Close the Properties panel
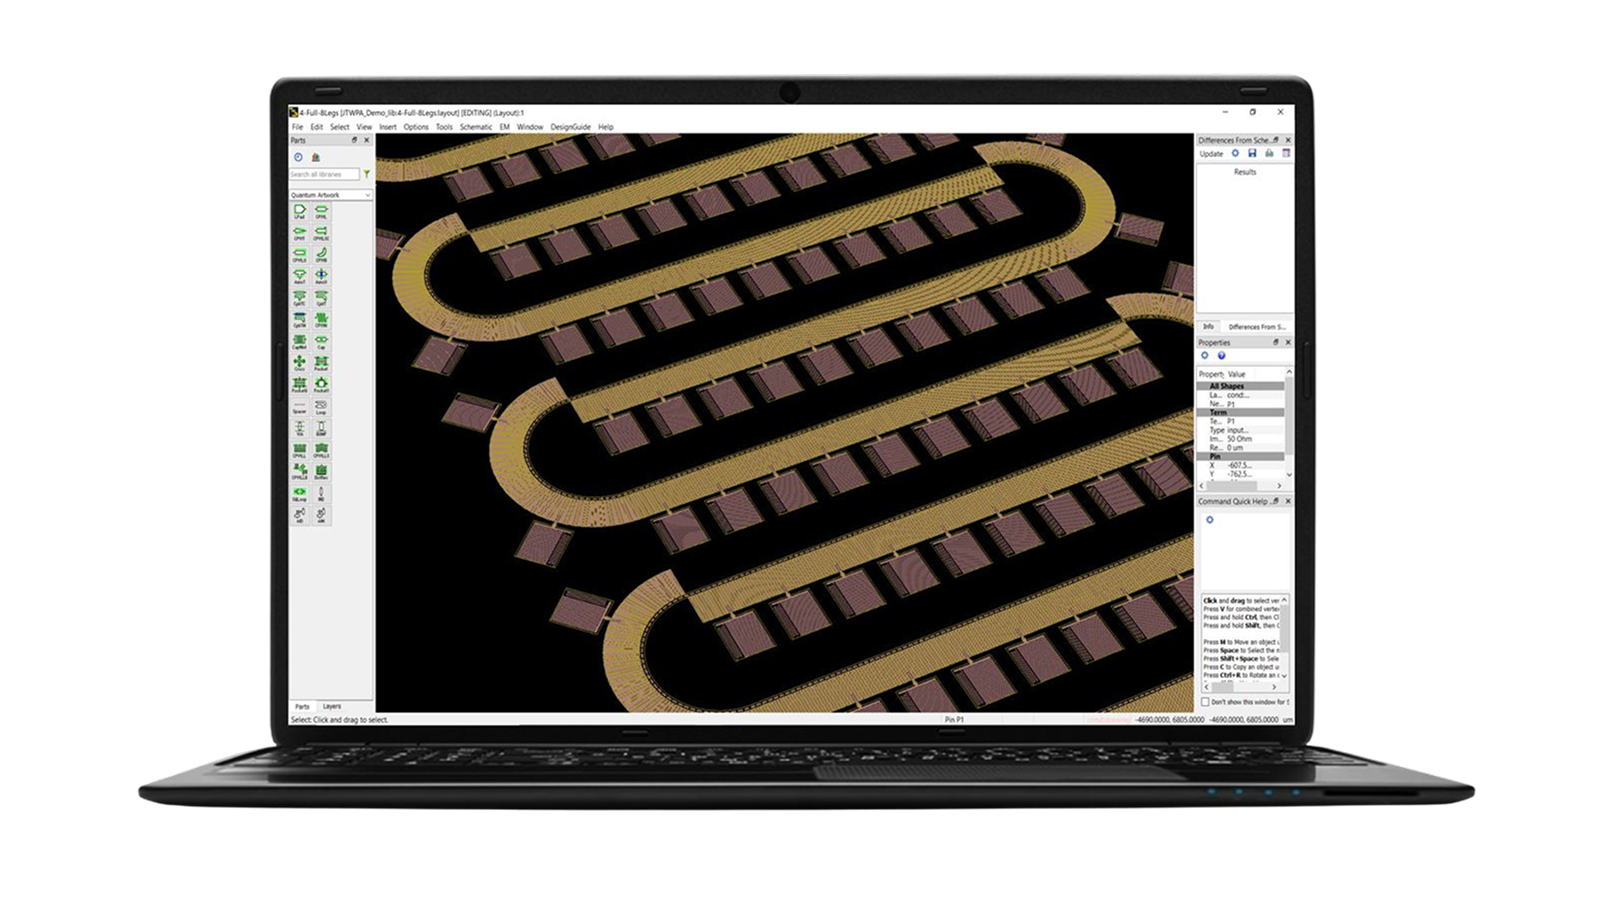Image resolution: width=1600 pixels, height=900 pixels. click(x=1288, y=342)
